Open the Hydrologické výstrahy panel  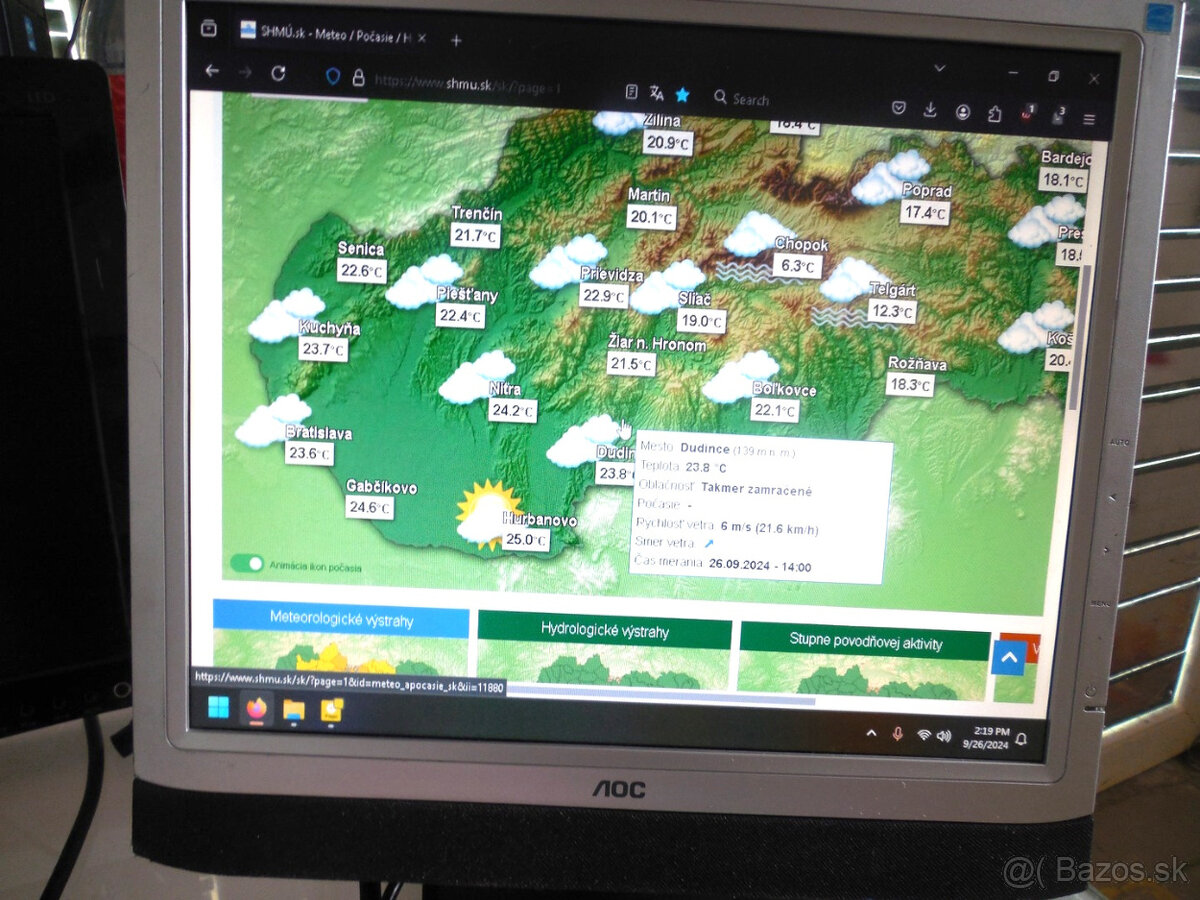(604, 631)
